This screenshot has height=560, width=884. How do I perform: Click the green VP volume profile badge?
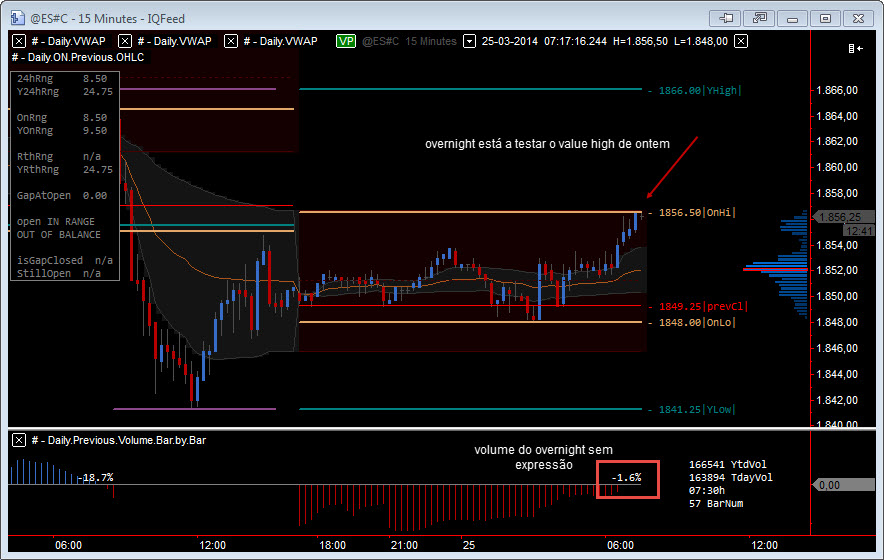tap(346, 41)
